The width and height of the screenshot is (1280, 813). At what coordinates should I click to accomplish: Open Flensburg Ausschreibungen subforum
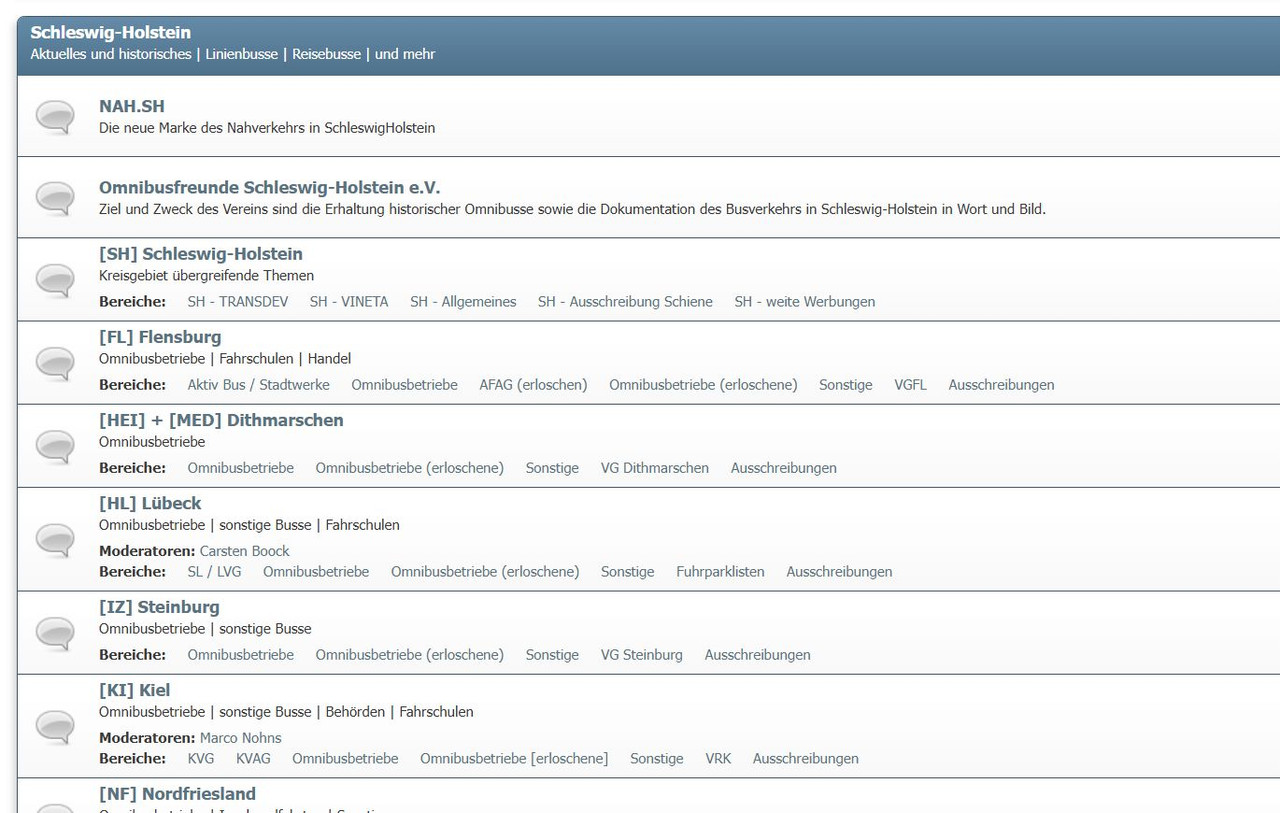pyautogui.click(x=1001, y=384)
